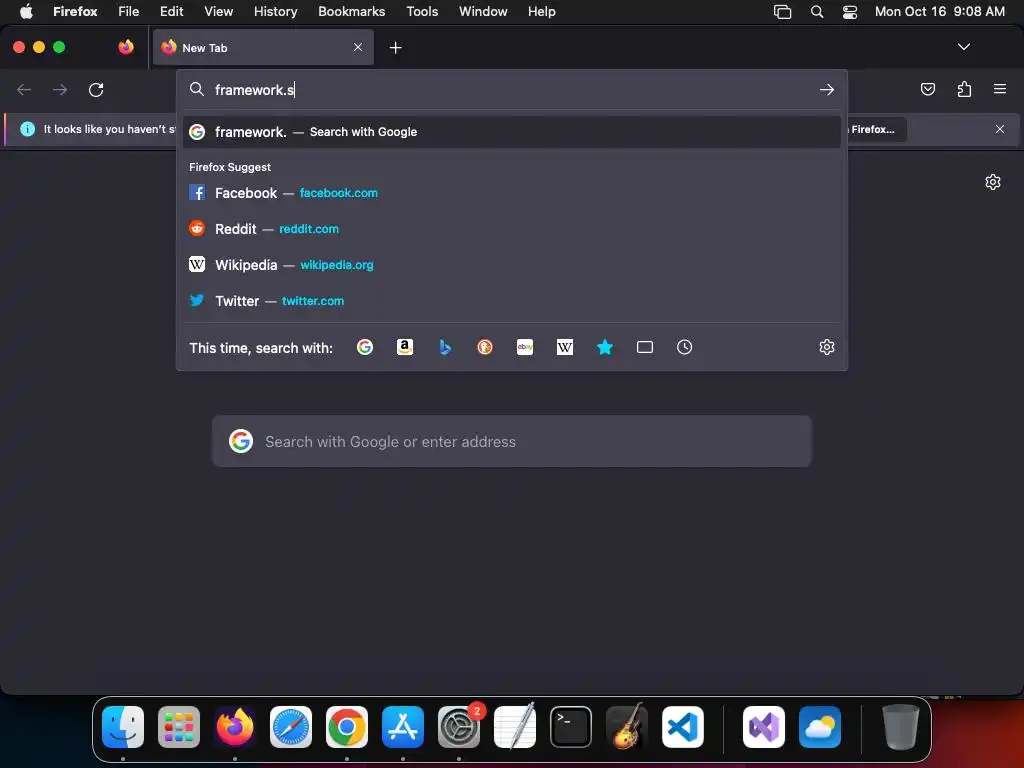
Task: Open search settings gear in dropdown
Action: point(827,347)
